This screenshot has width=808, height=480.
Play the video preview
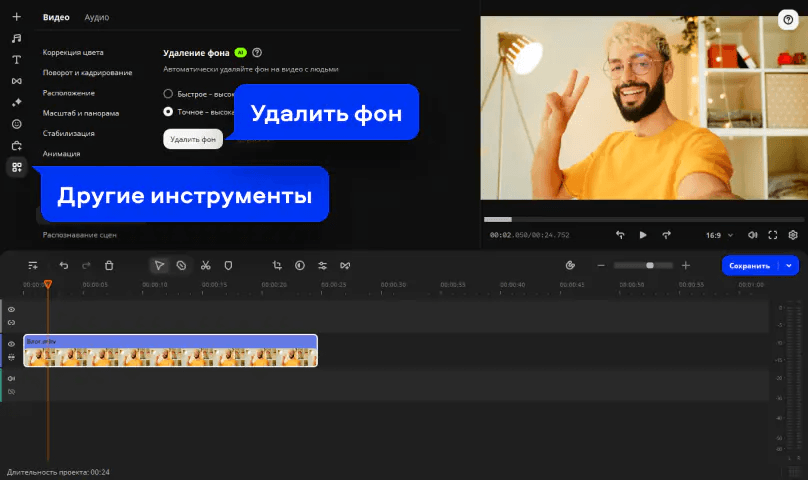(x=643, y=235)
